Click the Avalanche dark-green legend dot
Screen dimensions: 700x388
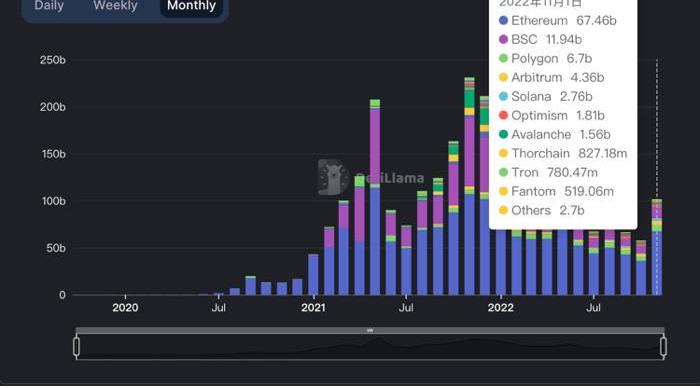coord(503,134)
